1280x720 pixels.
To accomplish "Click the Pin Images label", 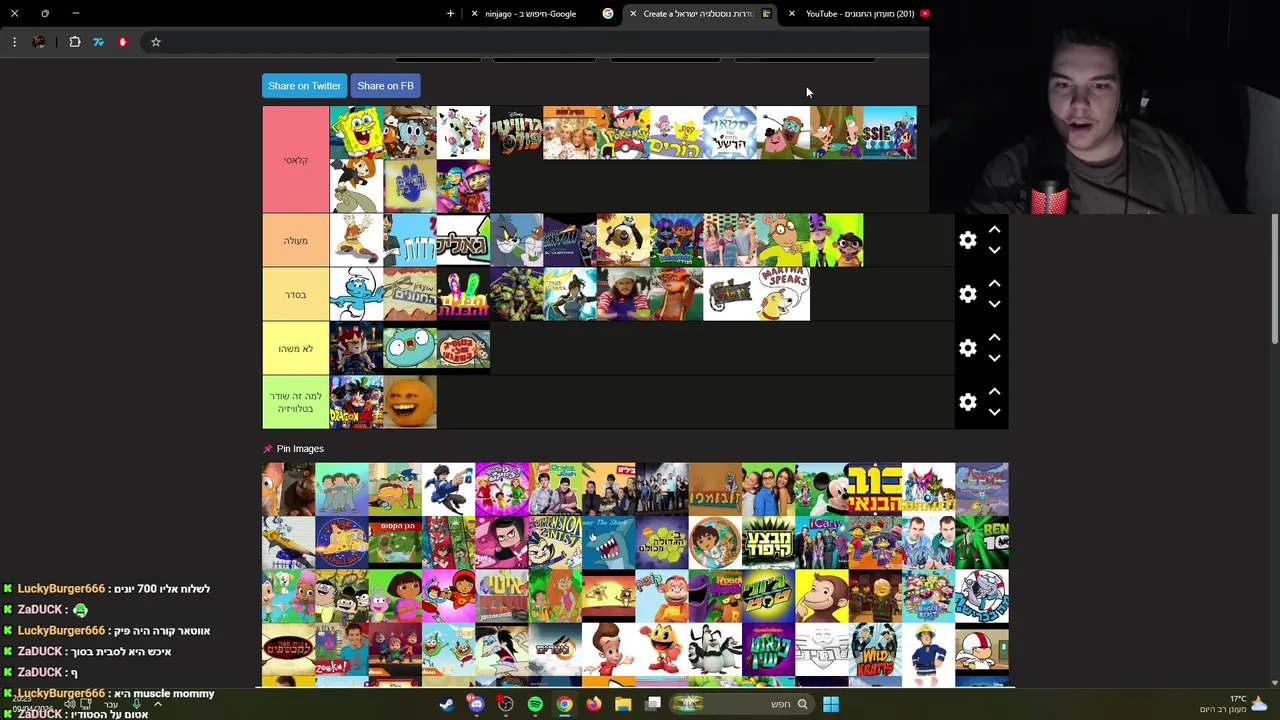I will (300, 449).
